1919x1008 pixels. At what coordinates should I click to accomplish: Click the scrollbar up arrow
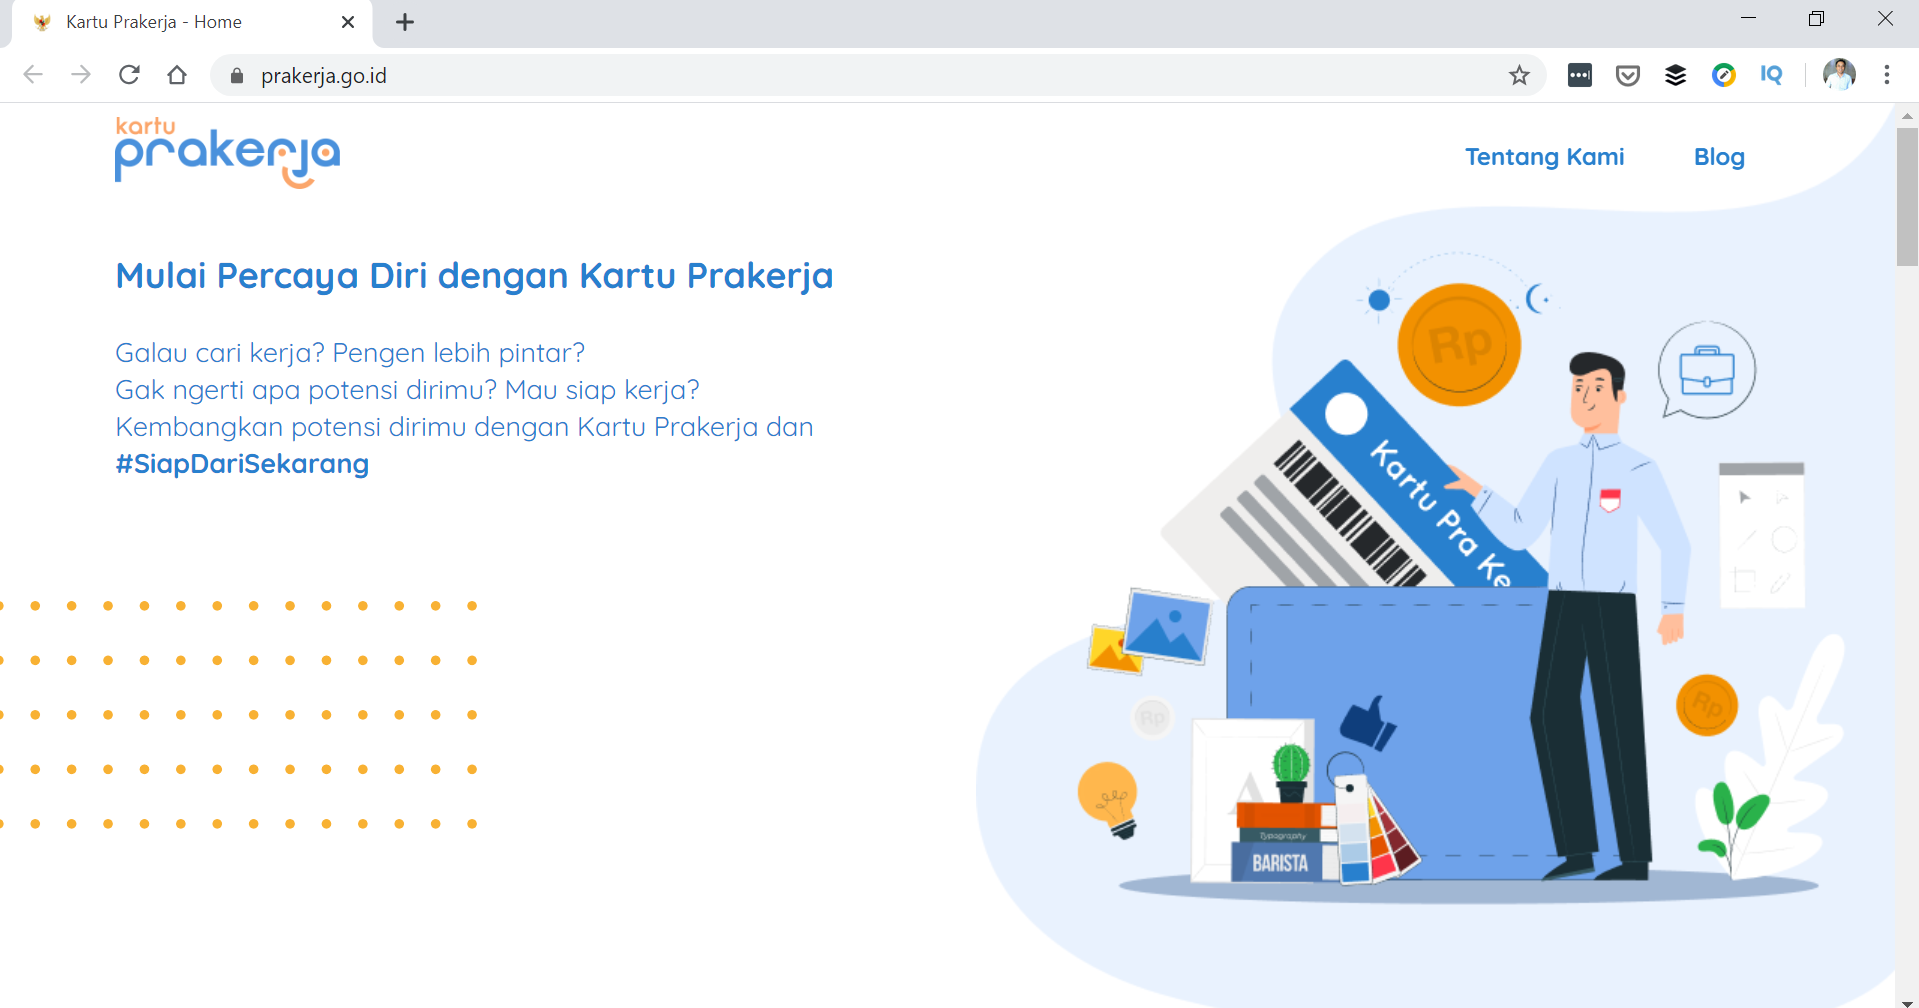[1907, 116]
